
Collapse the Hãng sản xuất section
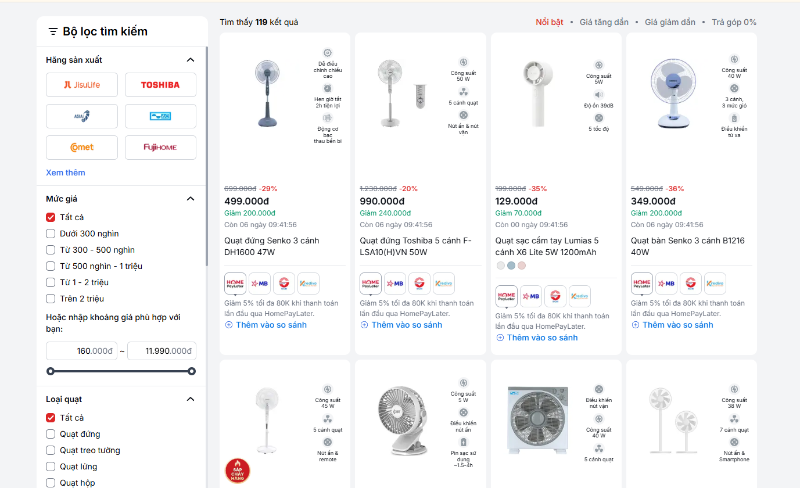[191, 60]
